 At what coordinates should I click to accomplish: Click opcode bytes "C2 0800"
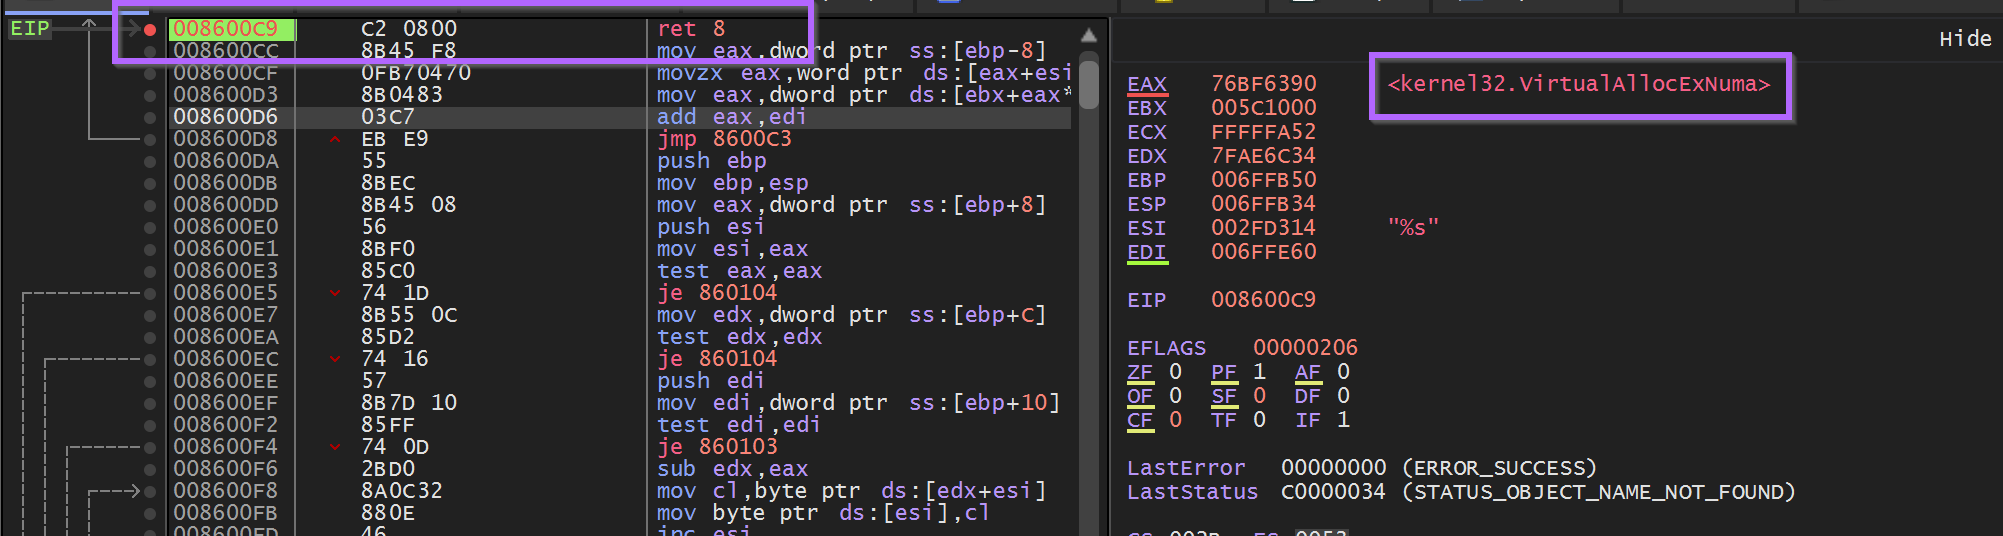pos(409,29)
